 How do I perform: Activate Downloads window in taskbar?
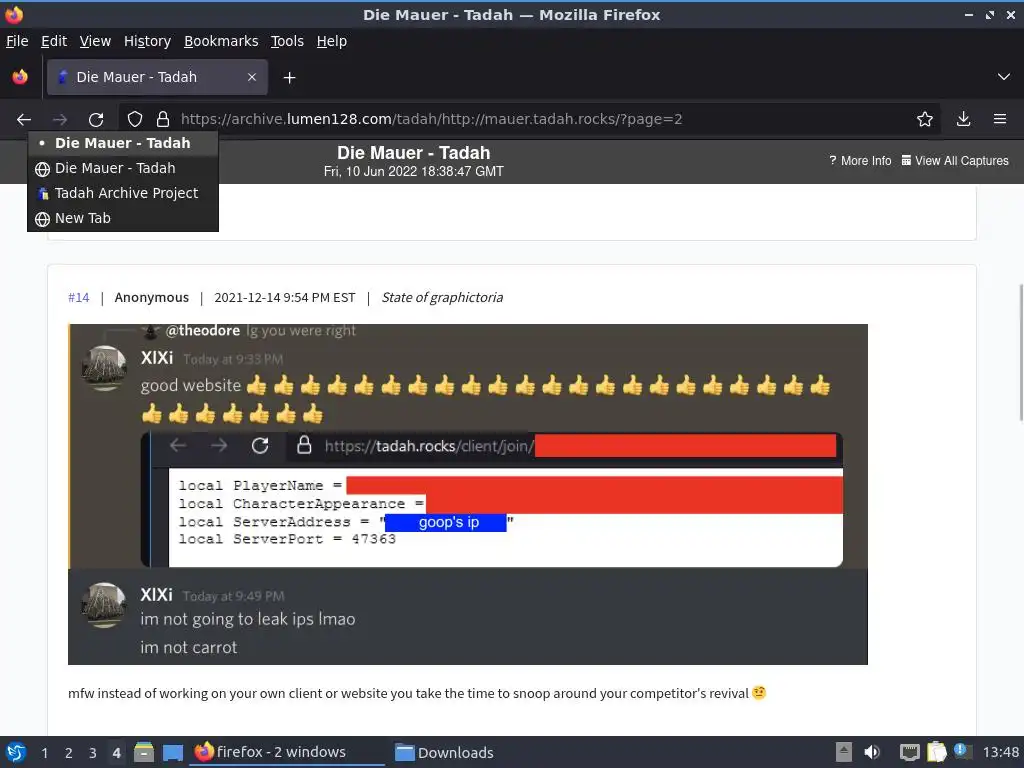tap(444, 752)
